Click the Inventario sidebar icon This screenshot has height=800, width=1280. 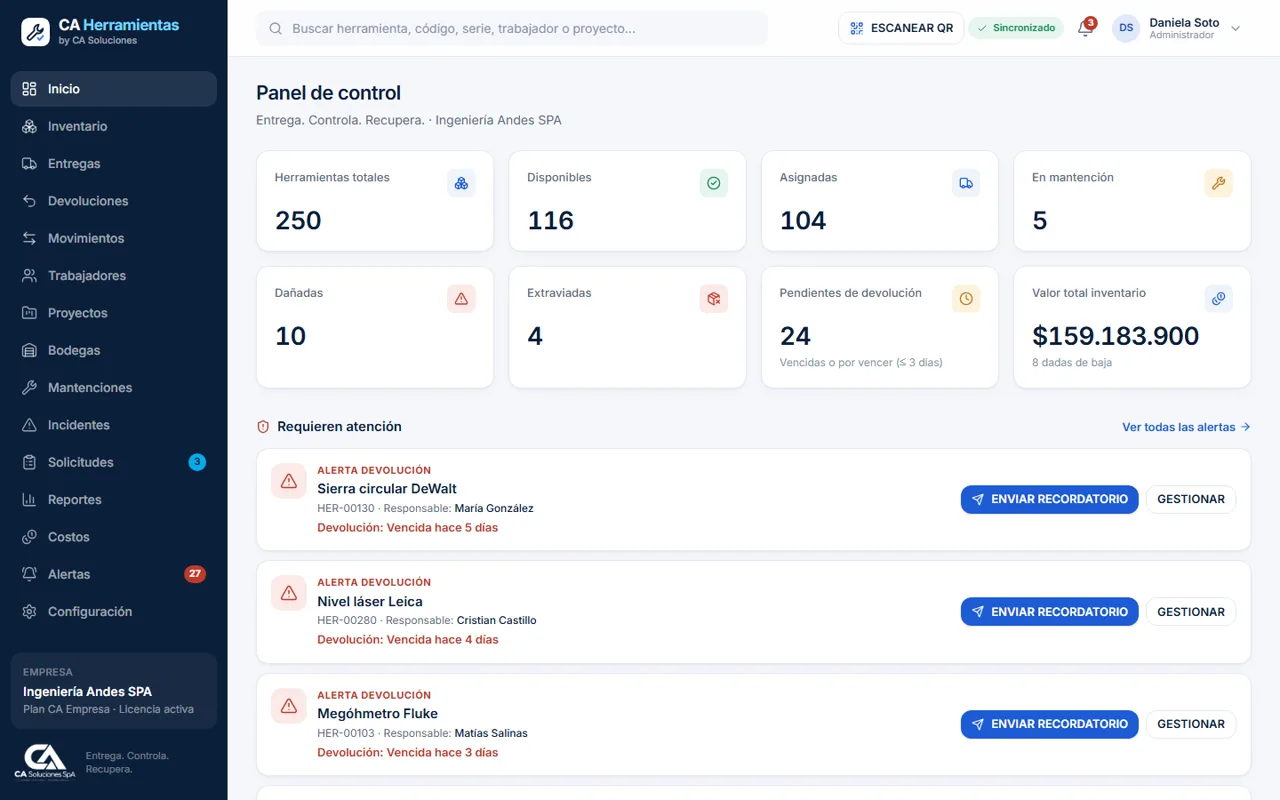29,126
